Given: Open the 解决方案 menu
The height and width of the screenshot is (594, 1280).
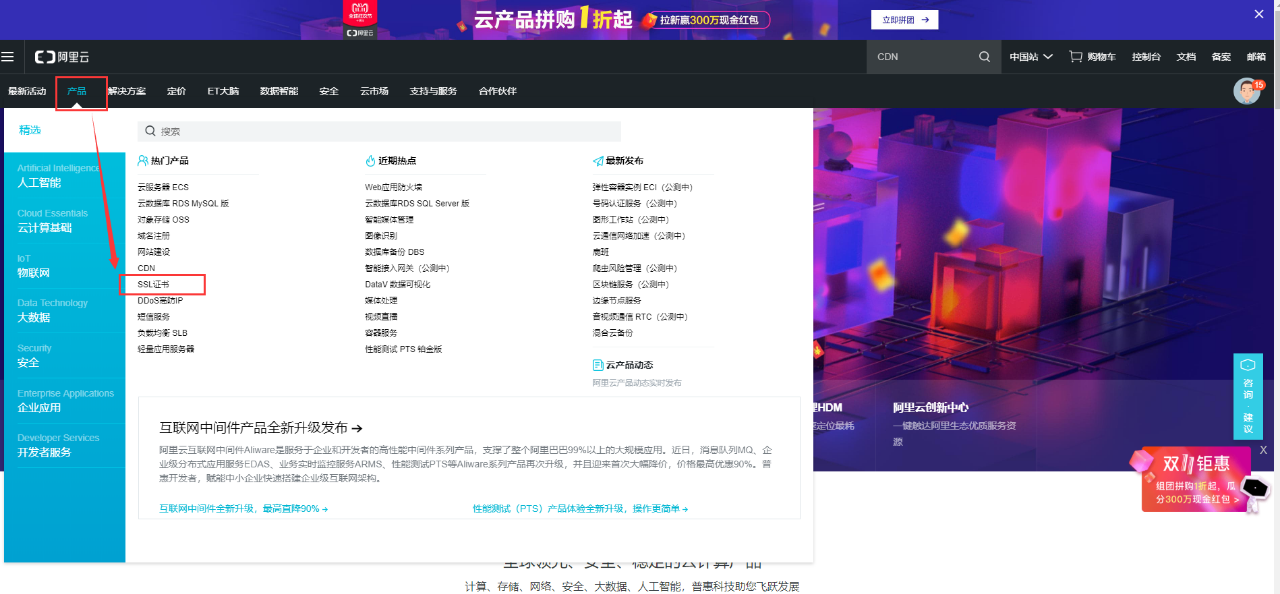Looking at the screenshot, I should [x=127, y=91].
